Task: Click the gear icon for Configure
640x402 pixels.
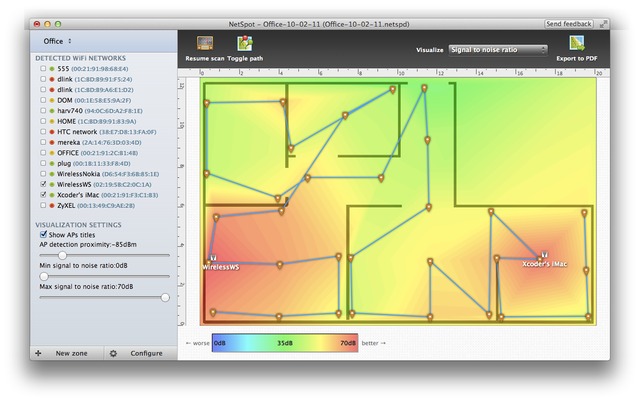Action: pyautogui.click(x=113, y=353)
